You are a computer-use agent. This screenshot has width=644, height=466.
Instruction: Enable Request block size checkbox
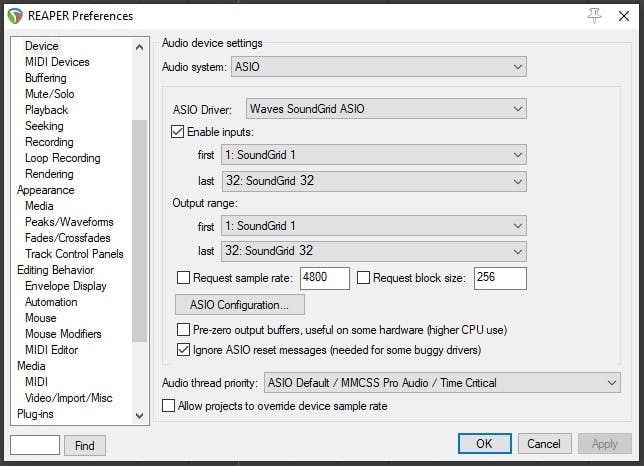363,278
